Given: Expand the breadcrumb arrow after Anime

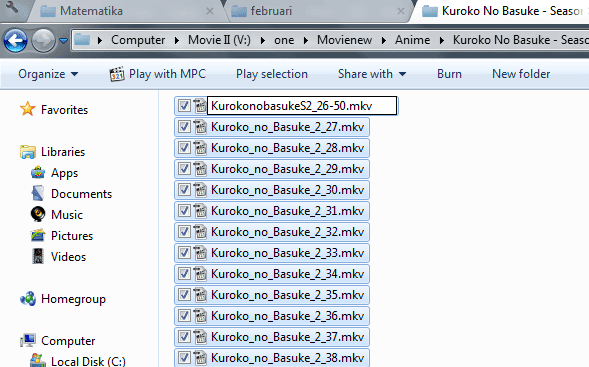Looking at the screenshot, I should click(442, 40).
